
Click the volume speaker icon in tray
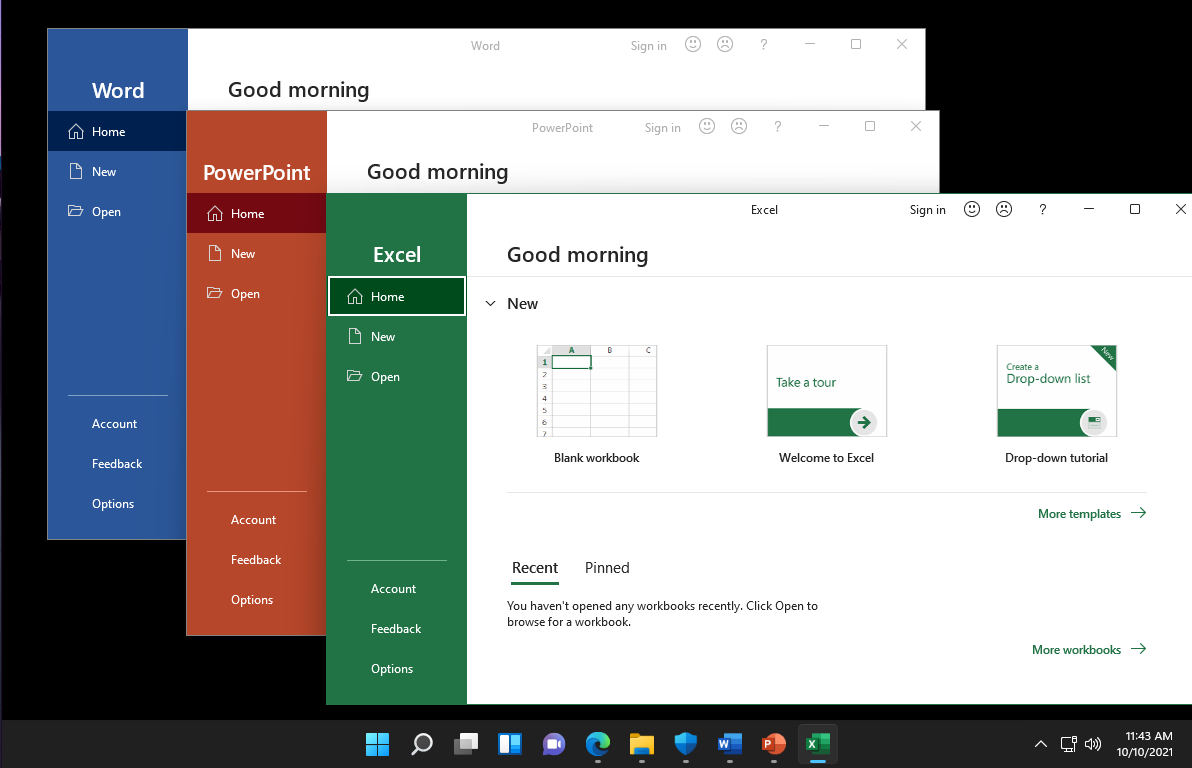(1092, 744)
